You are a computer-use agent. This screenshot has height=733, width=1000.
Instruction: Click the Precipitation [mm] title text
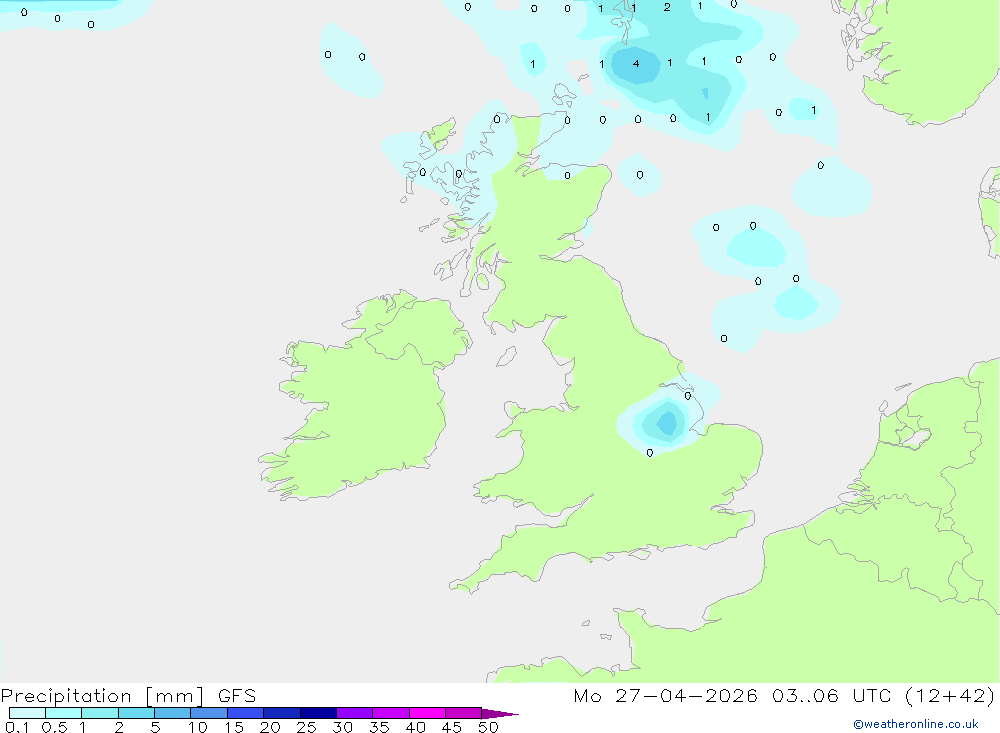coord(102,695)
